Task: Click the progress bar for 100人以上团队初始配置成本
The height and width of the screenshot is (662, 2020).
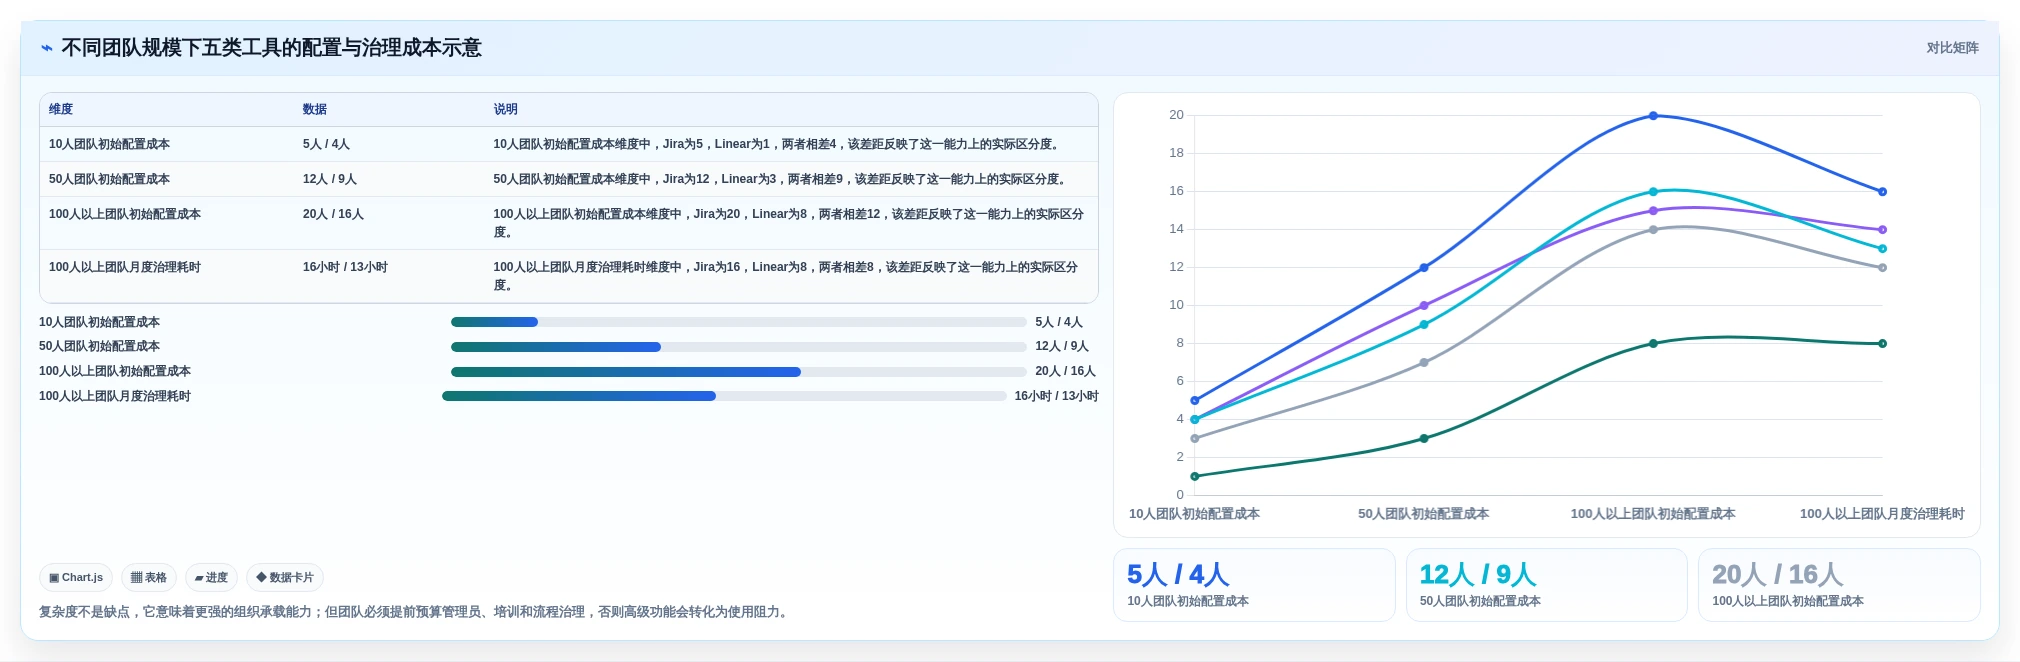Action: pos(738,372)
